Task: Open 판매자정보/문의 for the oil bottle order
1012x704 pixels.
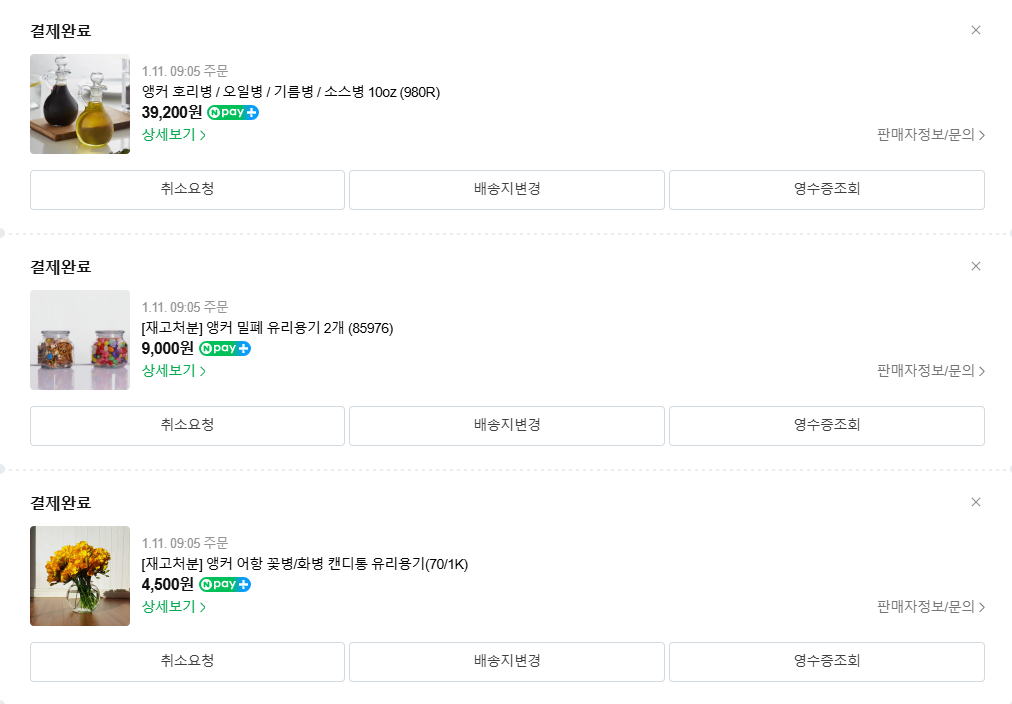Action: pyautogui.click(x=931, y=135)
